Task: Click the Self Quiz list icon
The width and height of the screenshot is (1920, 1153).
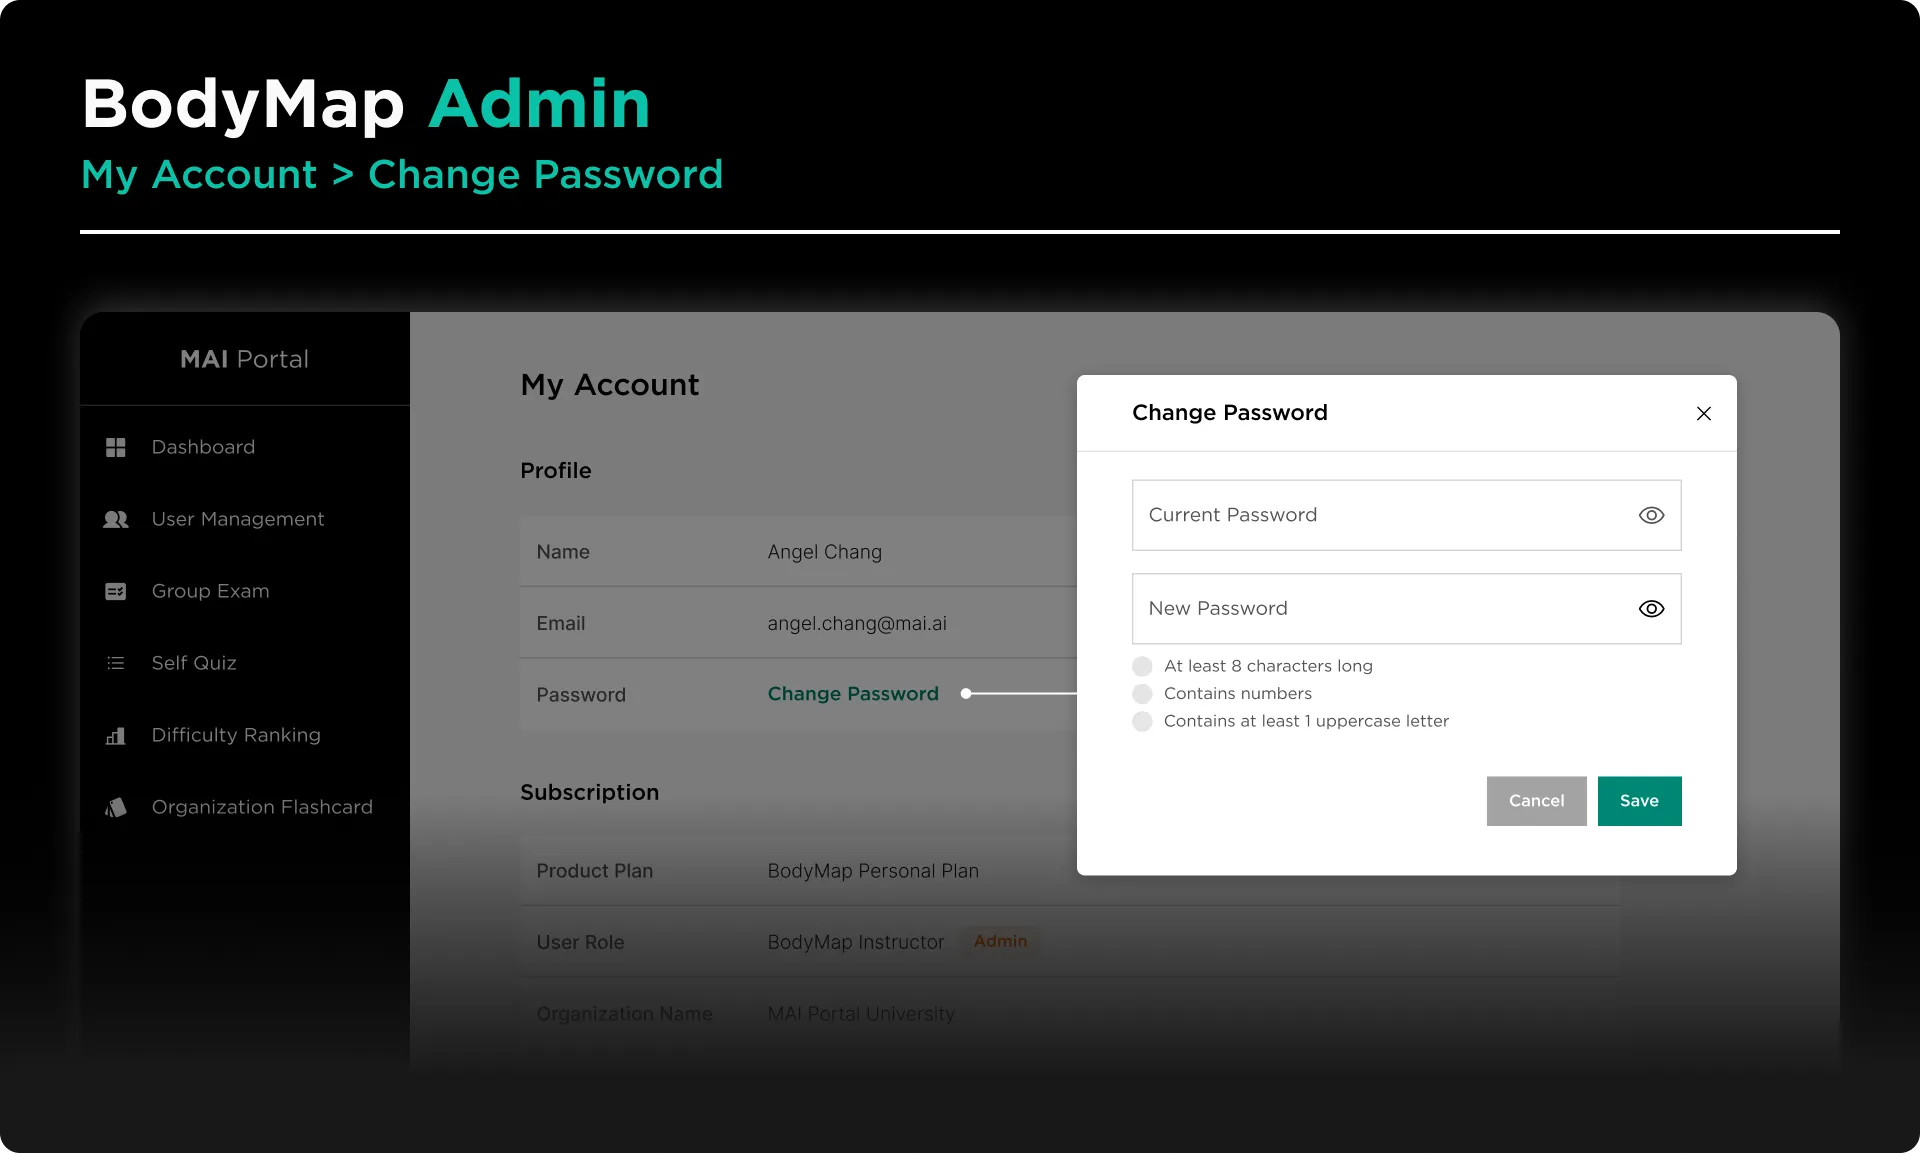Action: pos(116,663)
